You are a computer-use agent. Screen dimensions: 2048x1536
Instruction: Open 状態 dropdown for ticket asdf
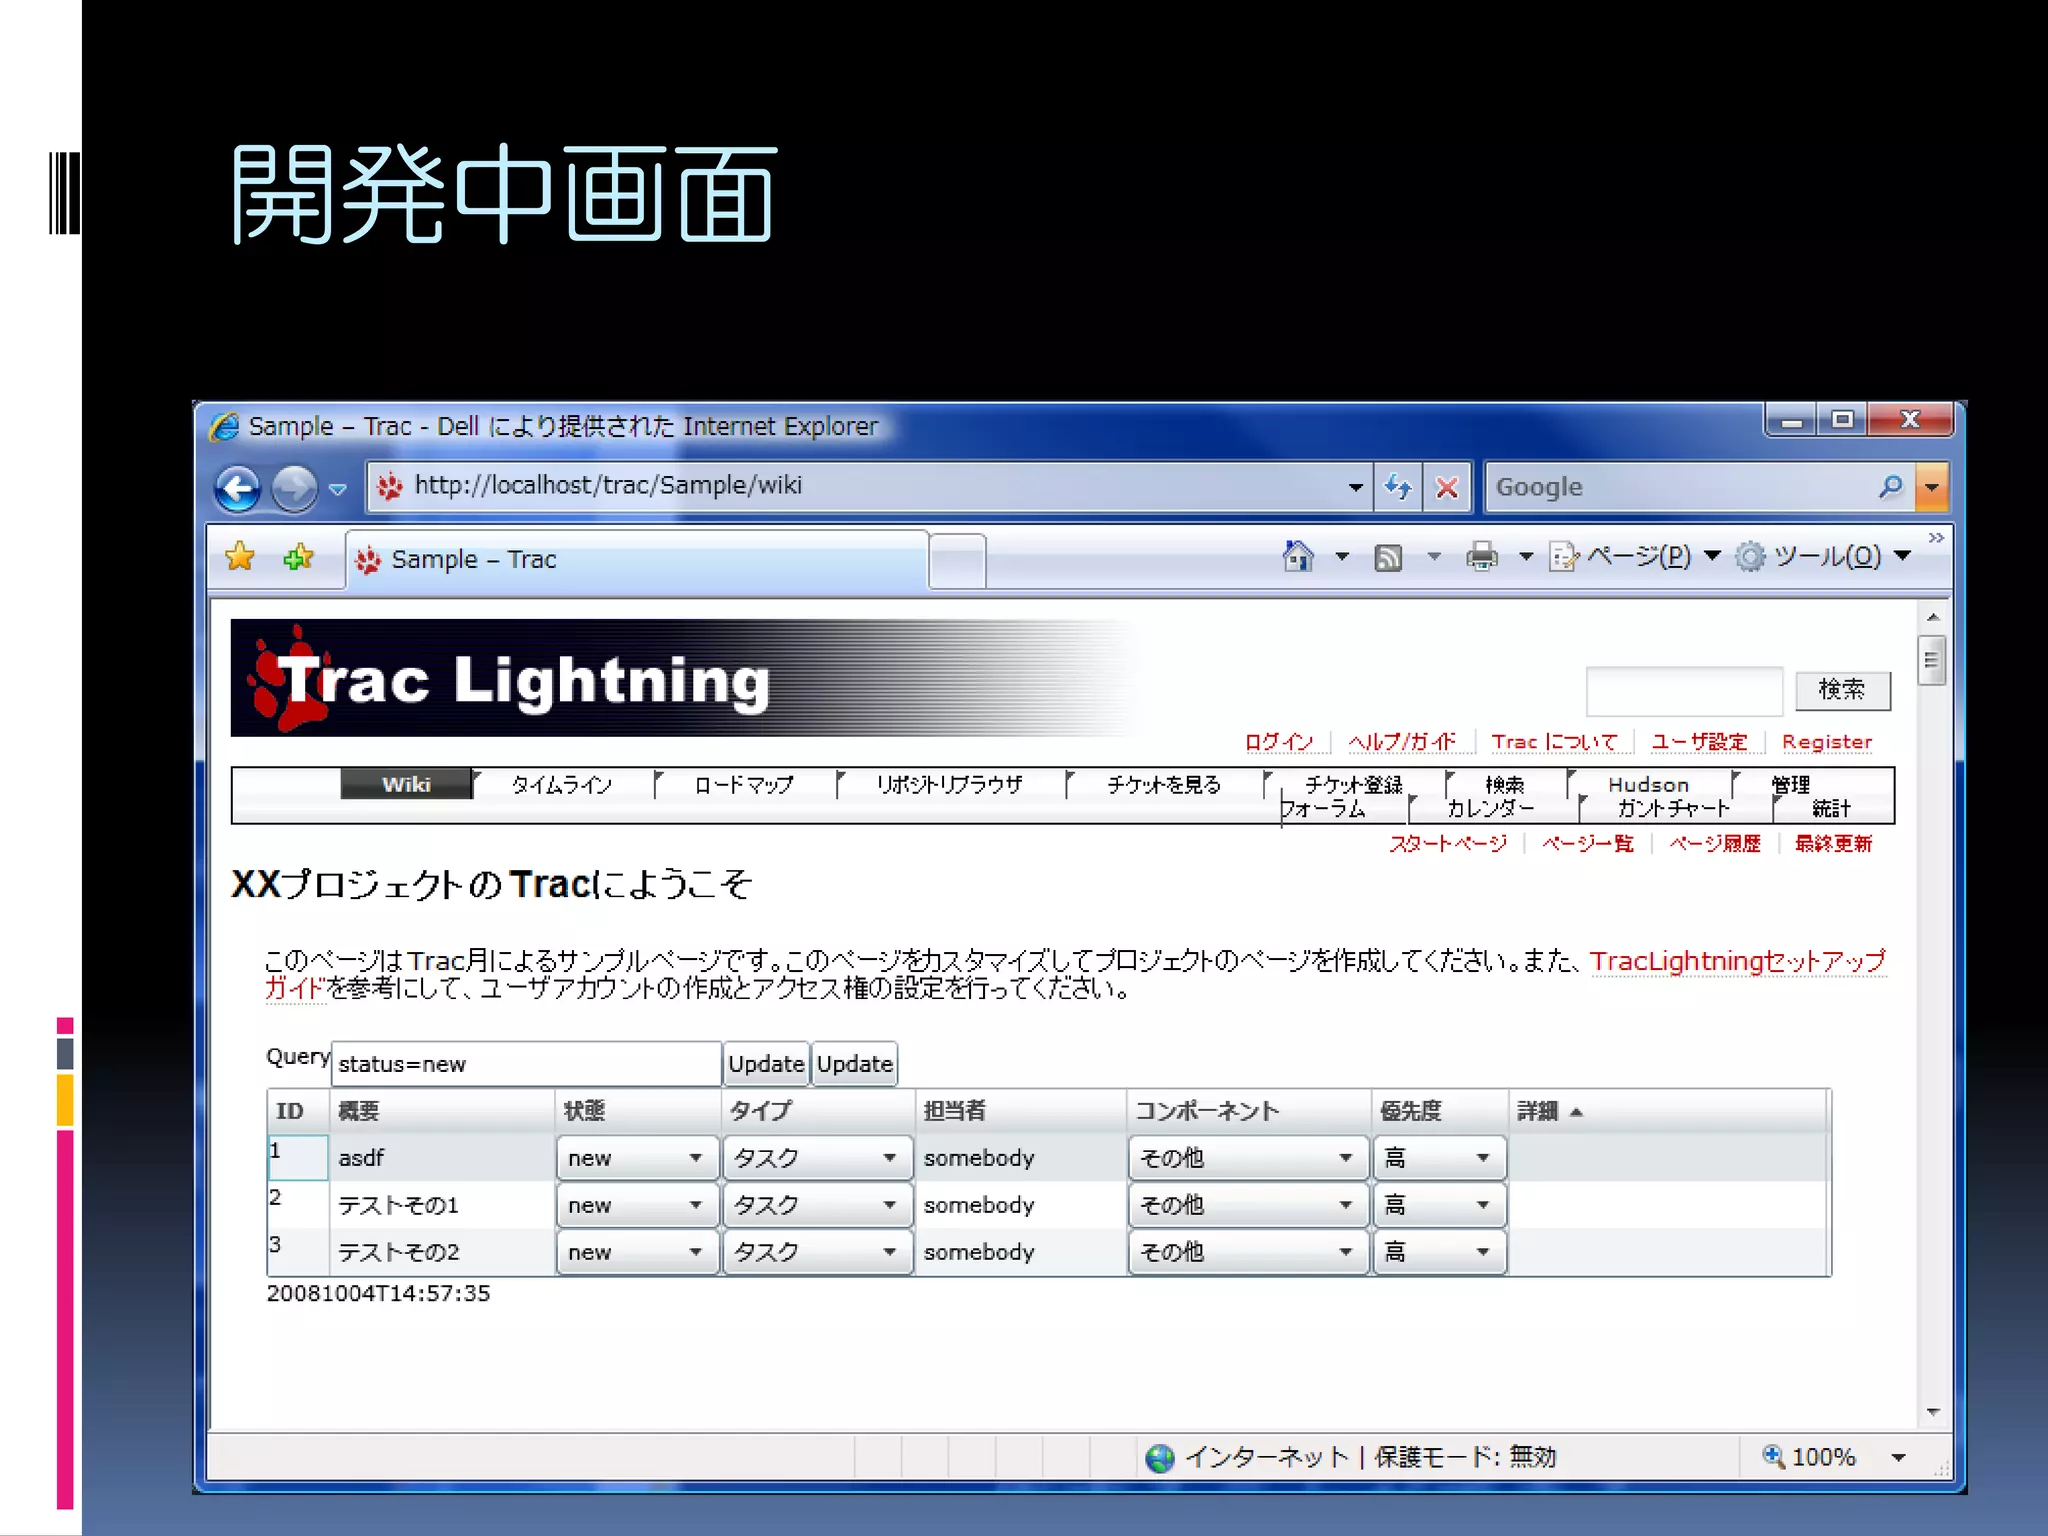click(x=637, y=1158)
